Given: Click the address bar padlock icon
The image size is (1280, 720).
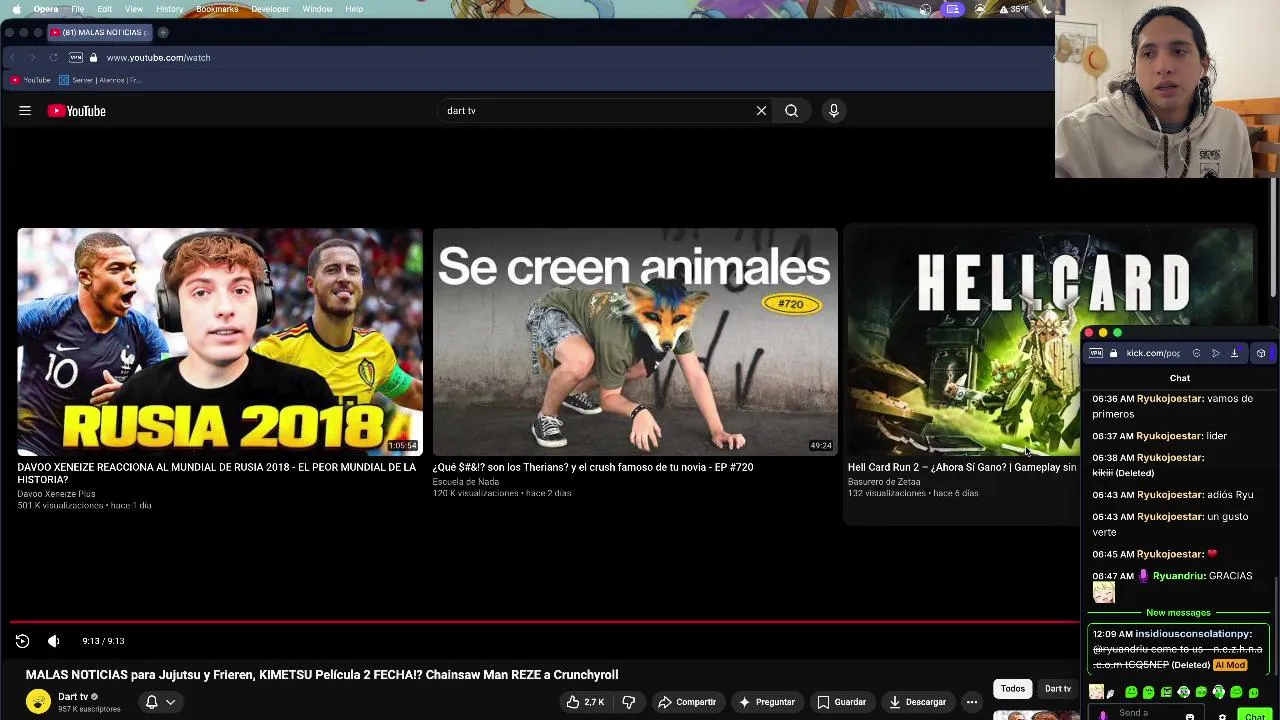Looking at the screenshot, I should (94, 58).
